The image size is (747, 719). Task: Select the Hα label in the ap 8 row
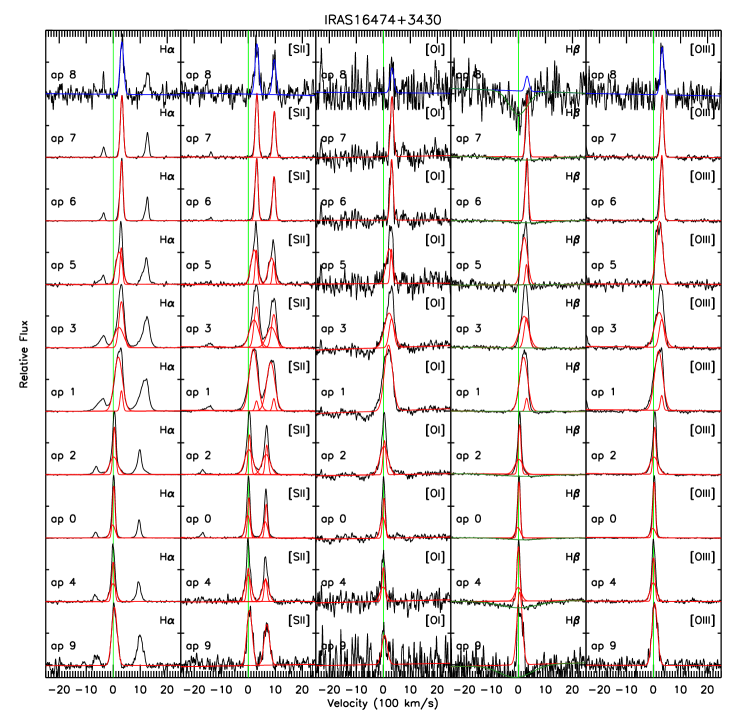[x=167, y=49]
